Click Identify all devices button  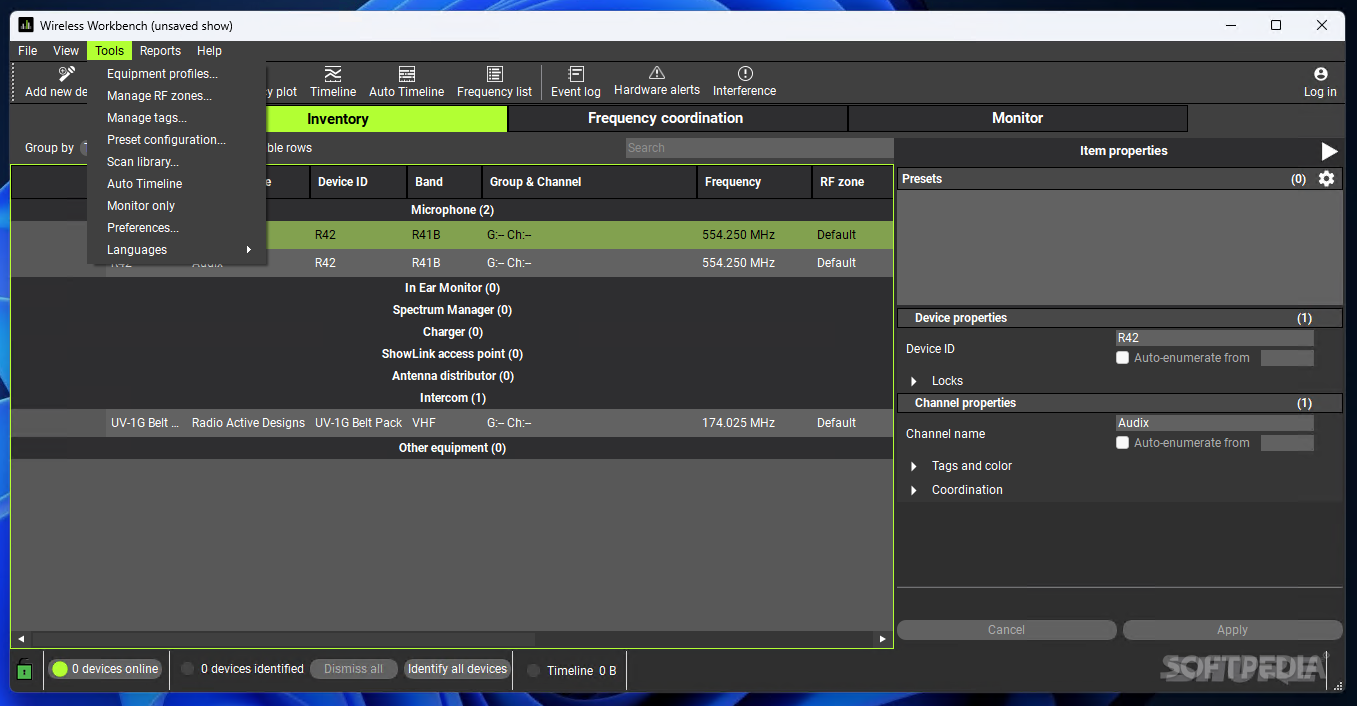pos(457,669)
